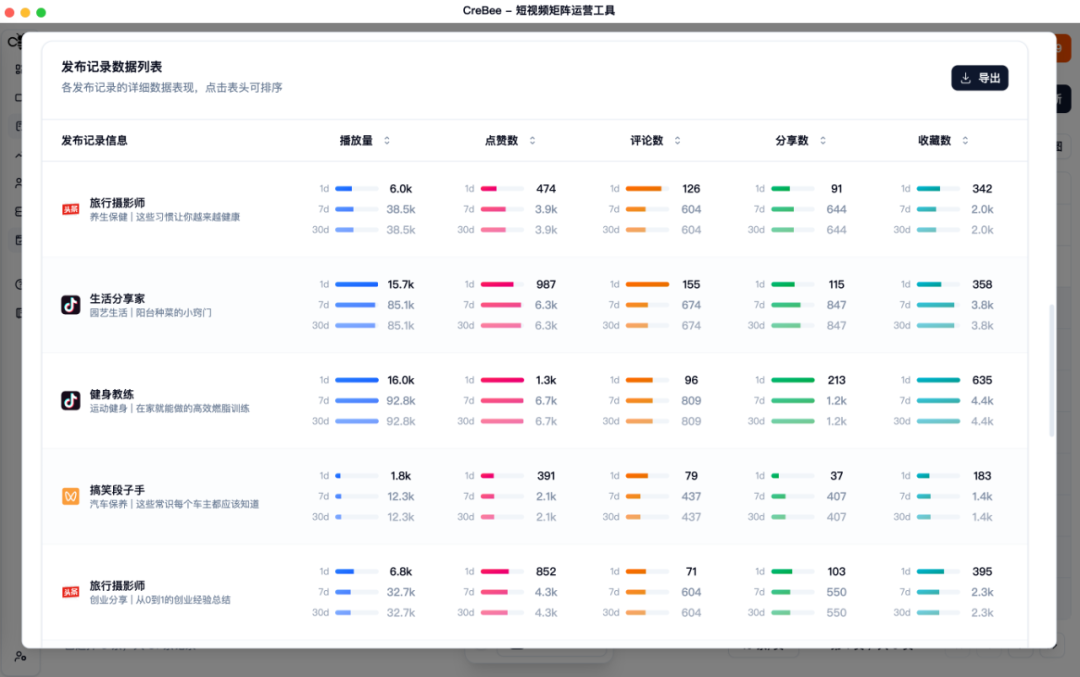Click 6.0k play count value

pyautogui.click(x=401, y=189)
